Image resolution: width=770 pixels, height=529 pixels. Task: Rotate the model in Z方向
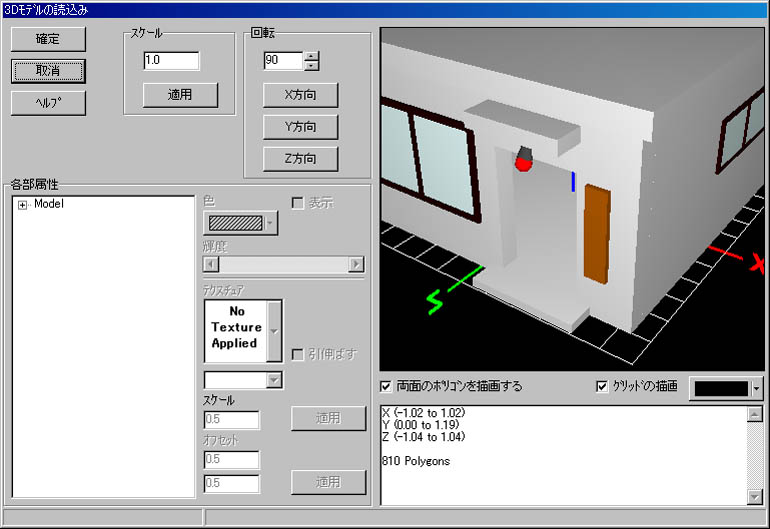(x=301, y=159)
